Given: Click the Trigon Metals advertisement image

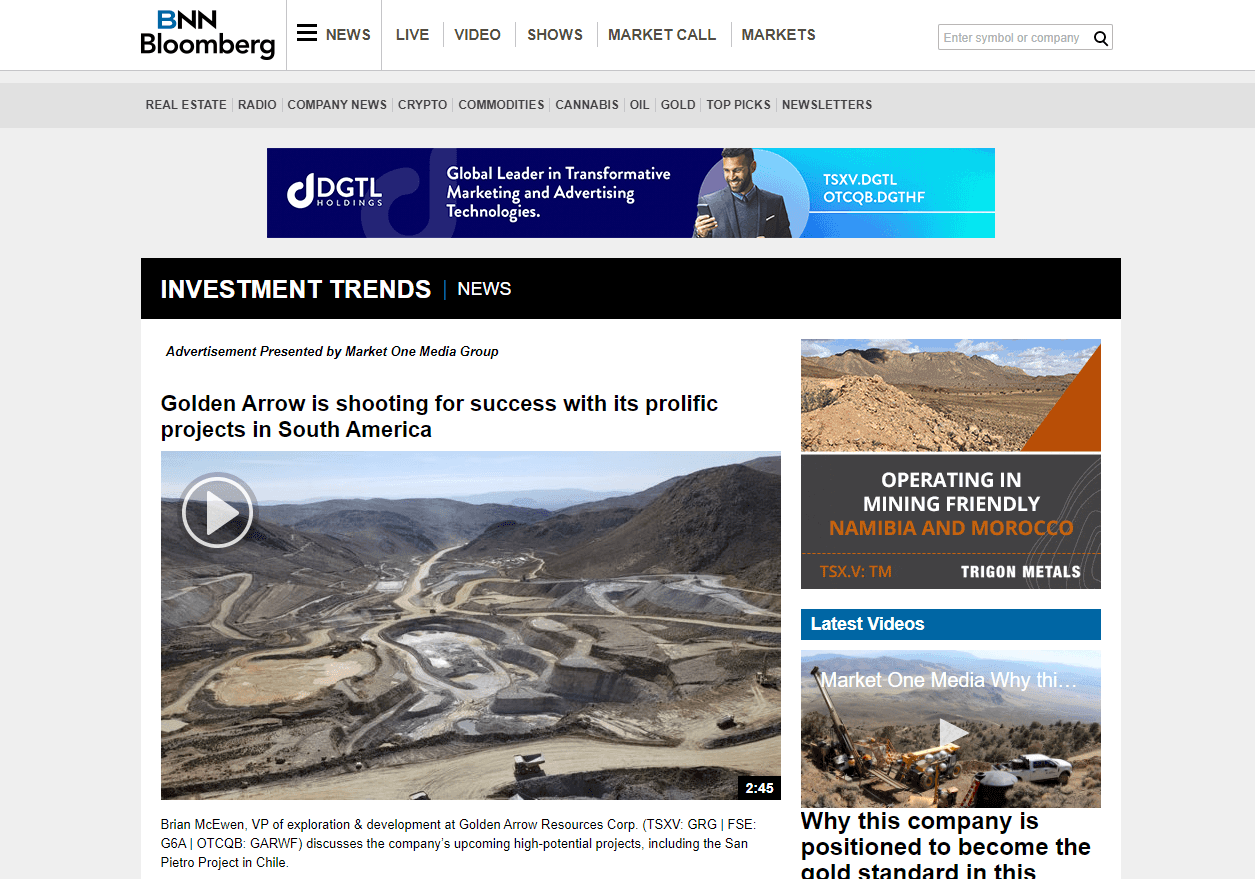Looking at the screenshot, I should tap(951, 464).
